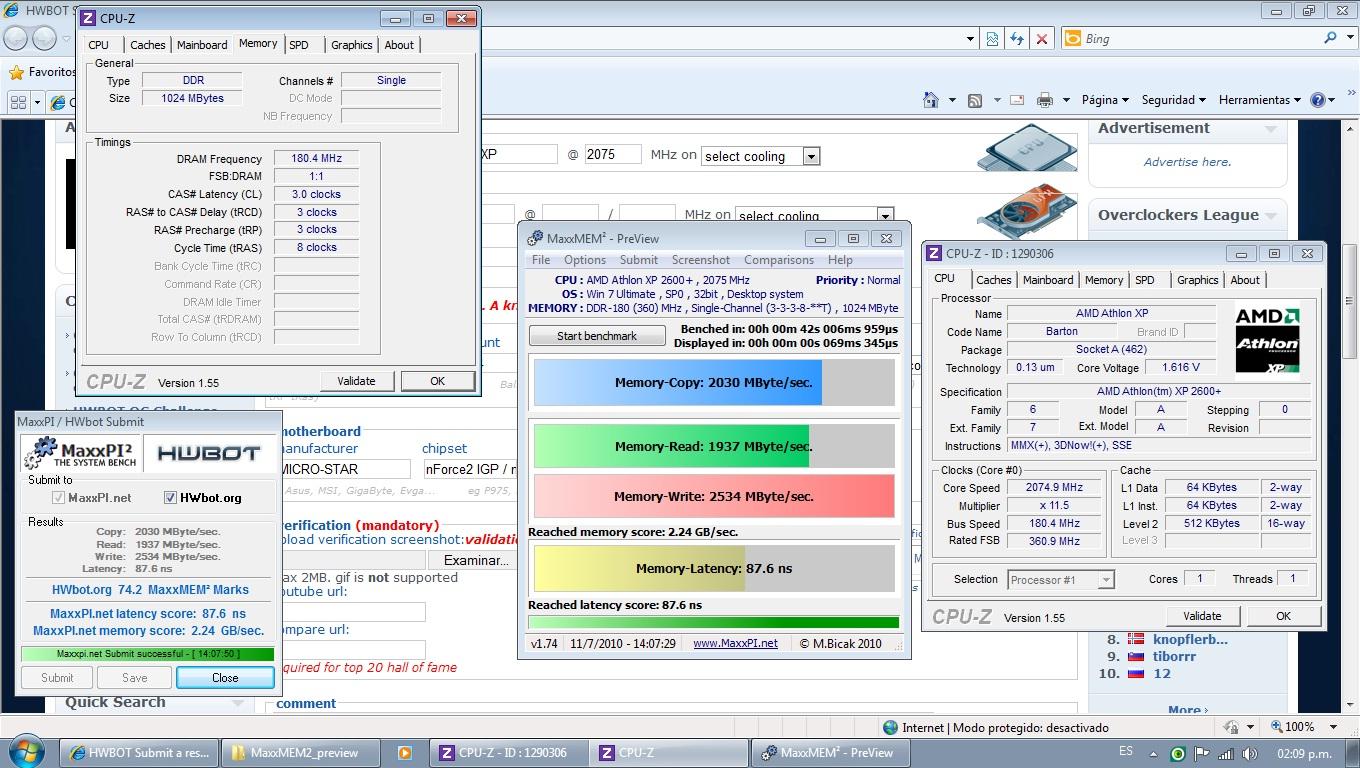1360x768 pixels.
Task: Open the Seguridad dropdown menu
Action: tap(1173, 99)
